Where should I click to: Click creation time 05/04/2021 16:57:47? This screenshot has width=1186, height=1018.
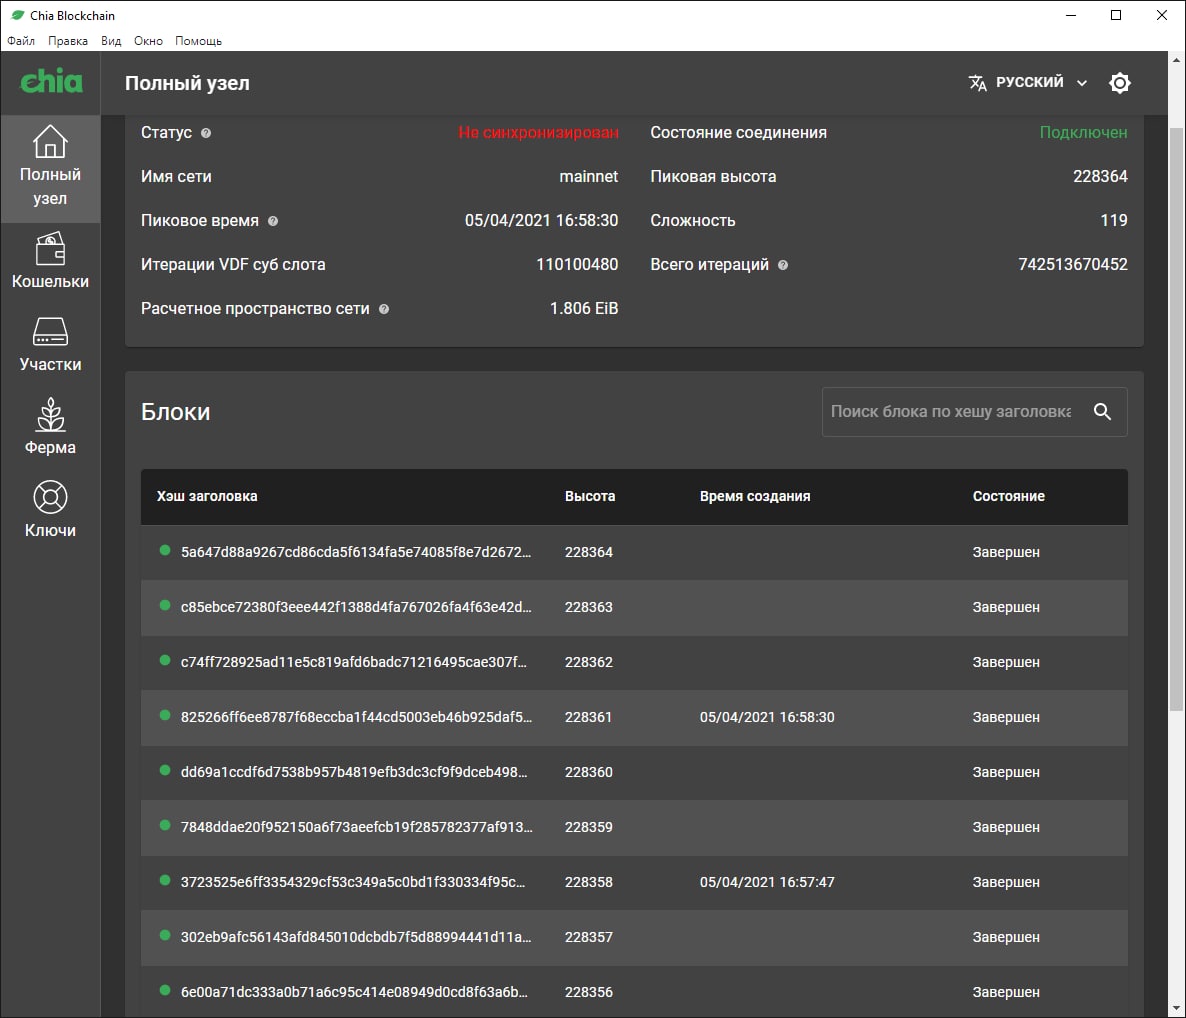click(767, 883)
